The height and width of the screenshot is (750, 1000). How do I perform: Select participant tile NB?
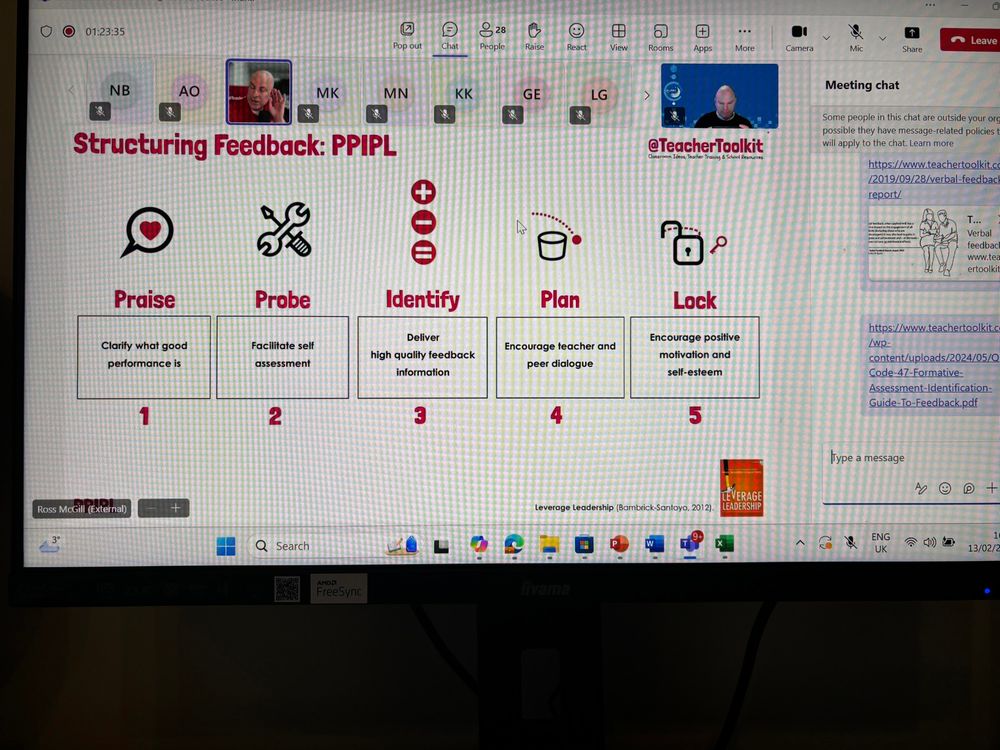point(119,91)
